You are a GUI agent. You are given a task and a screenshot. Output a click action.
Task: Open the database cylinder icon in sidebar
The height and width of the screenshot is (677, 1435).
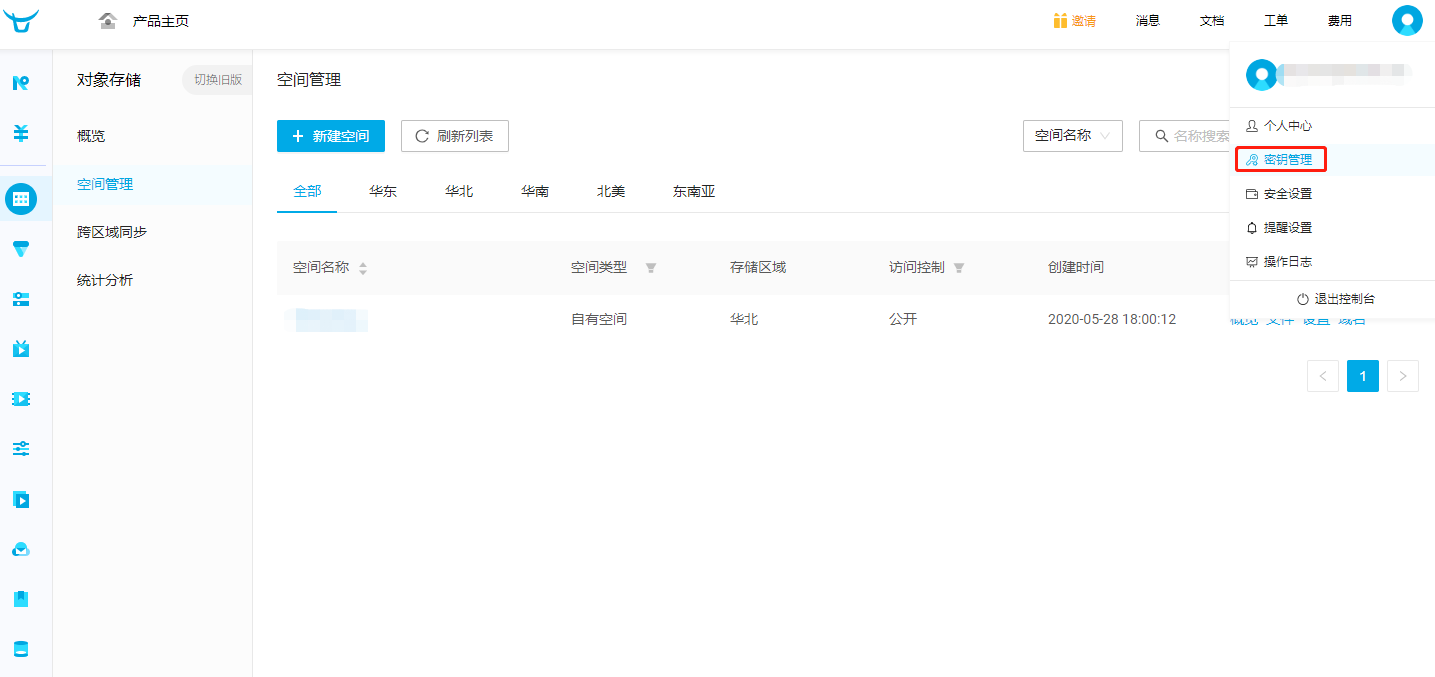21,649
